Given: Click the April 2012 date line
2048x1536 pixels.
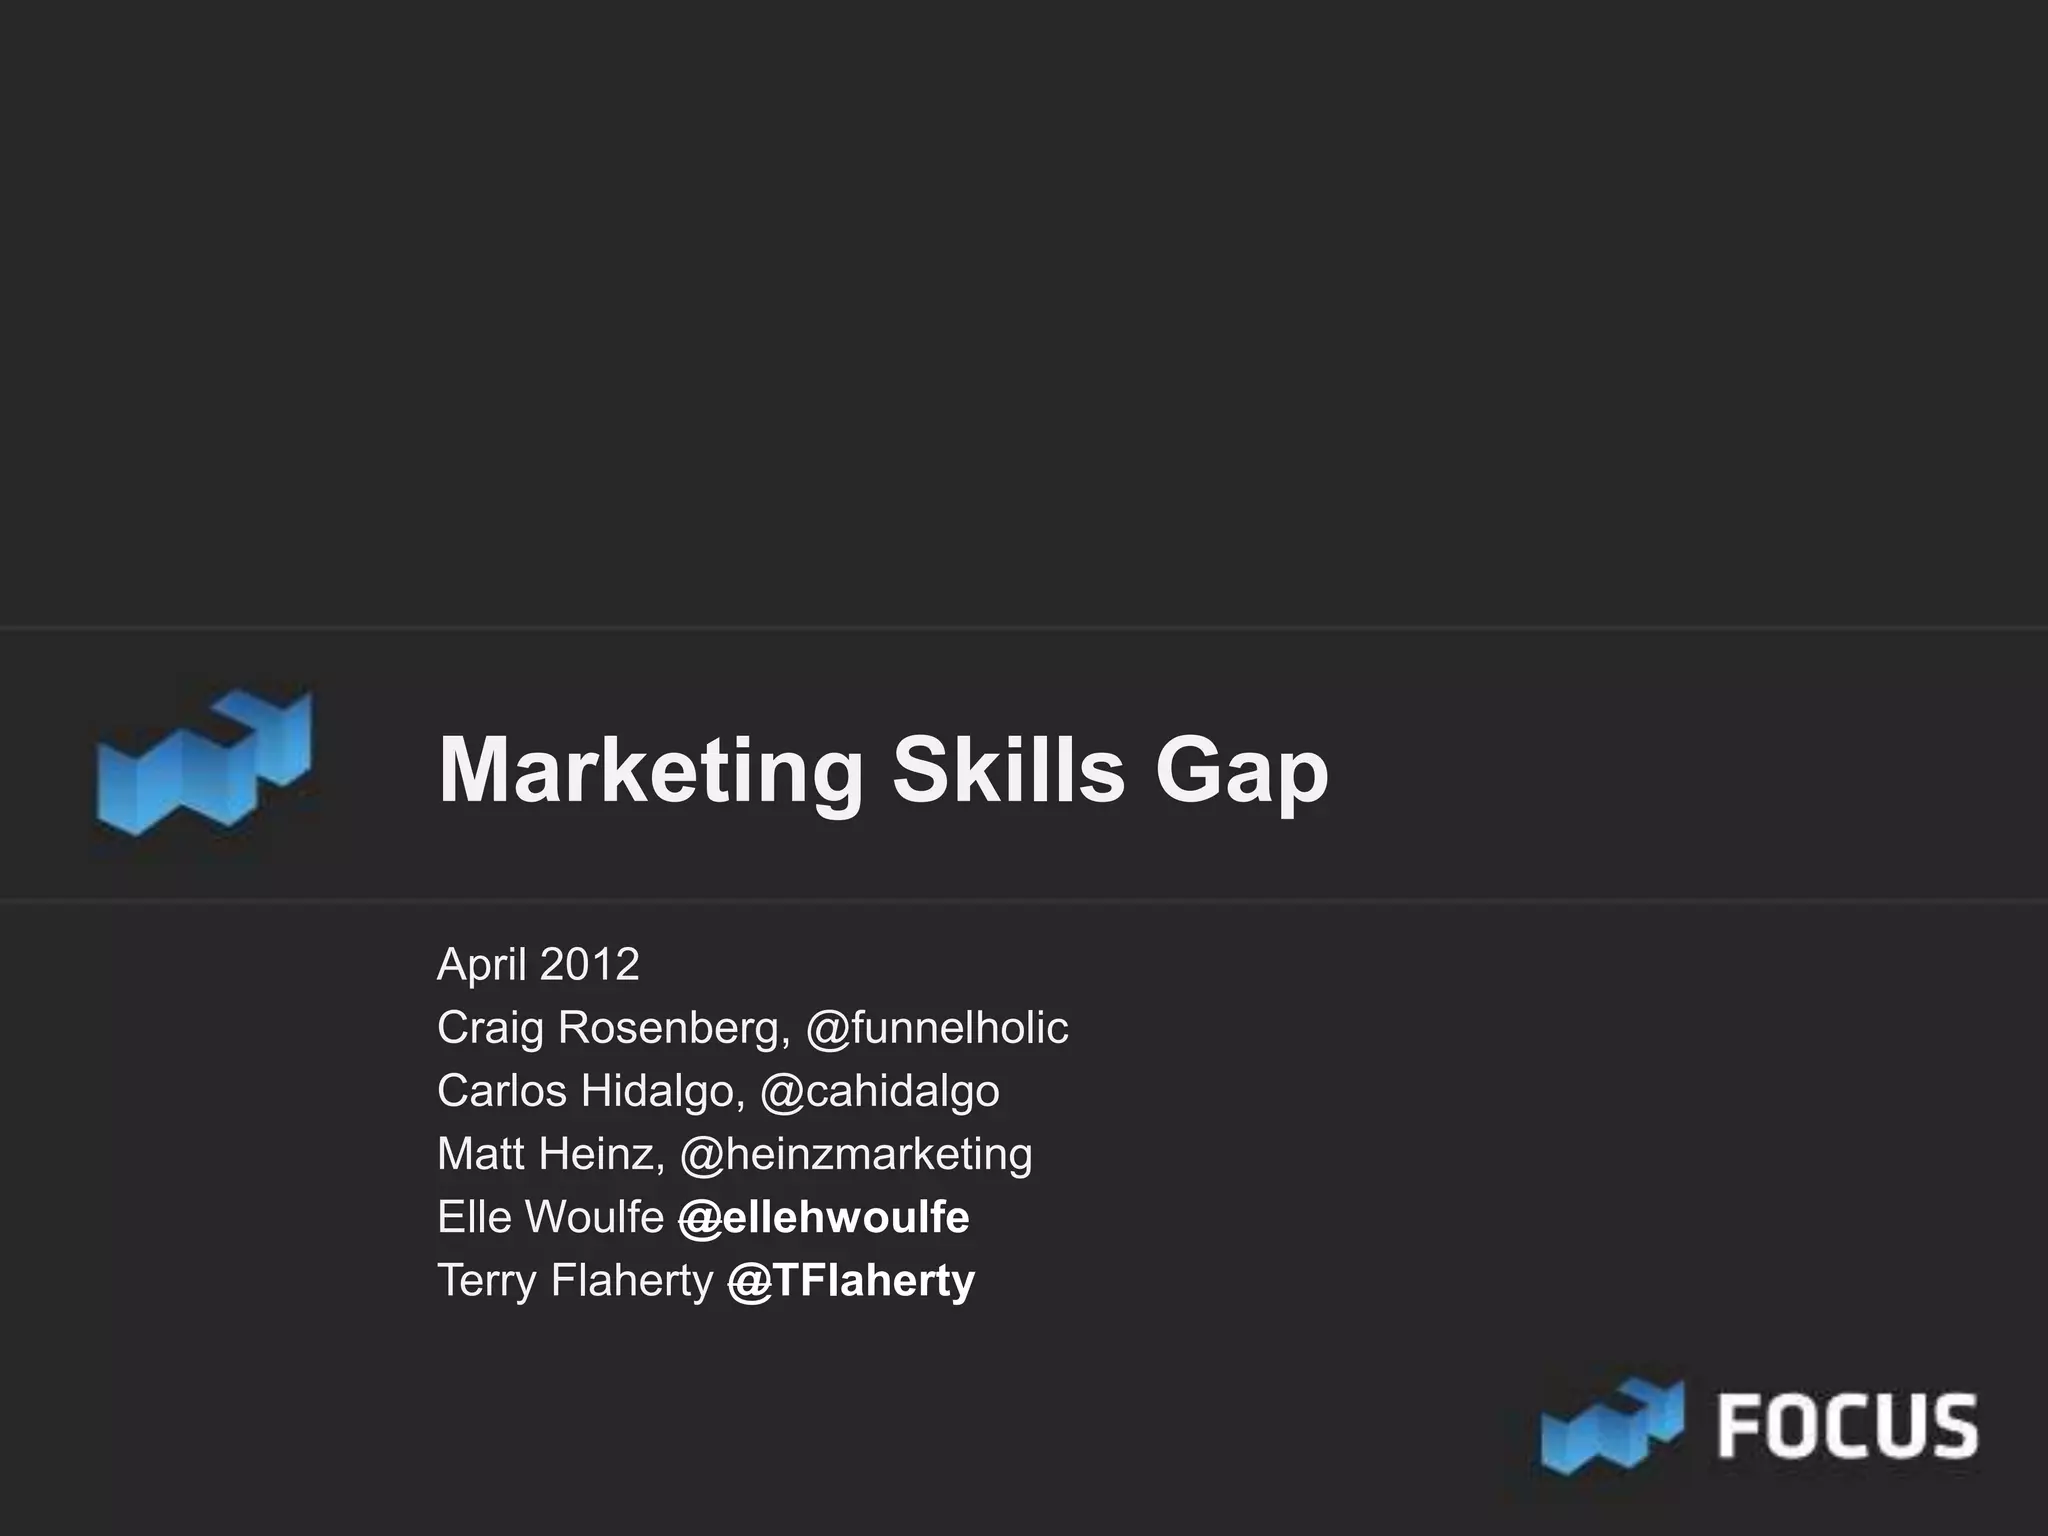Looking at the screenshot, I should coord(538,965).
